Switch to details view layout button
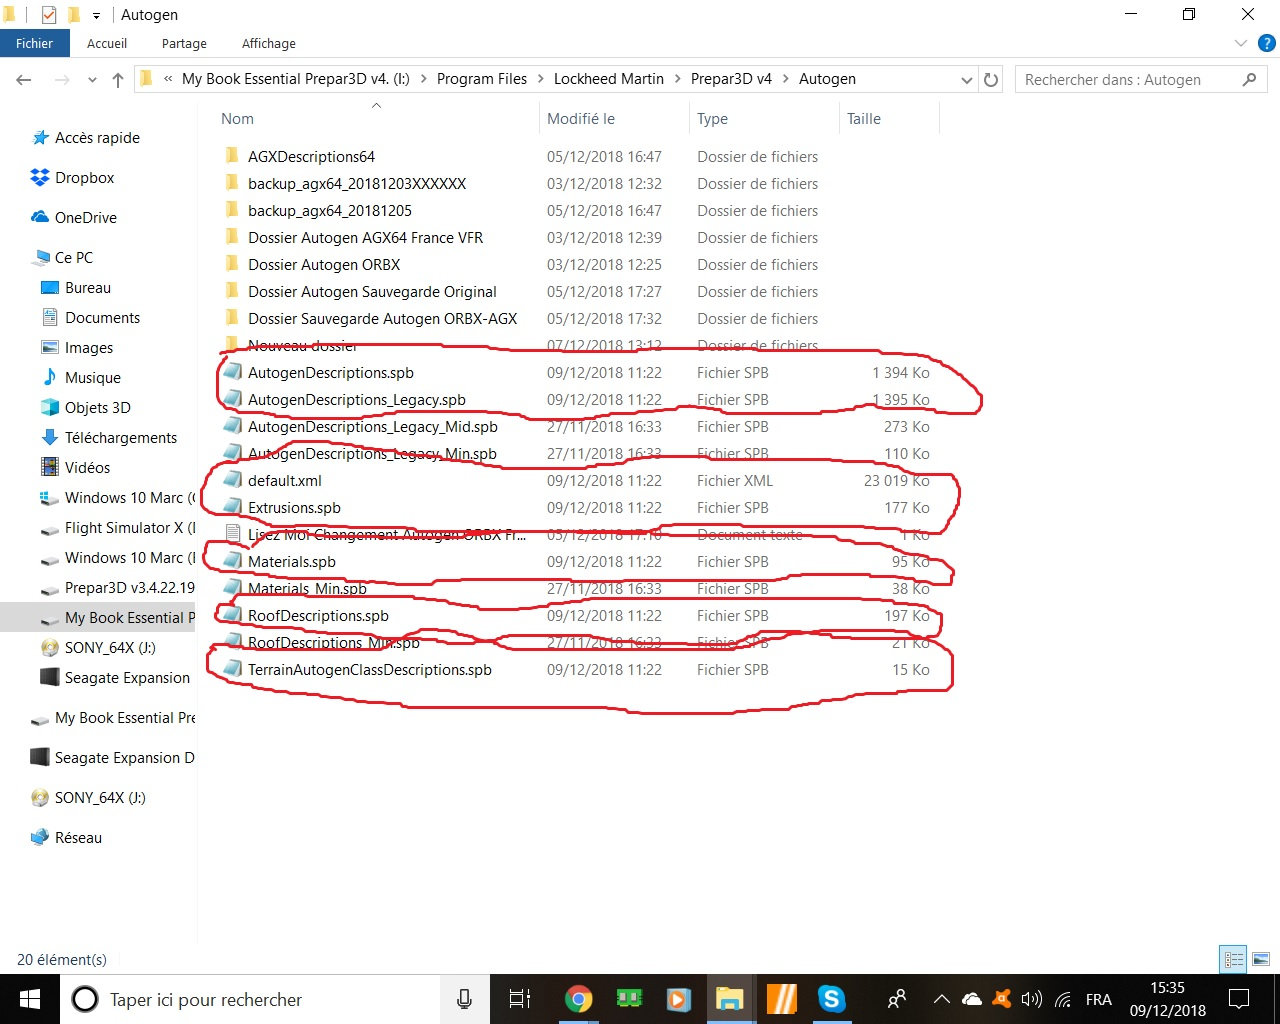Viewport: 1280px width, 1024px height. pos(1234,959)
